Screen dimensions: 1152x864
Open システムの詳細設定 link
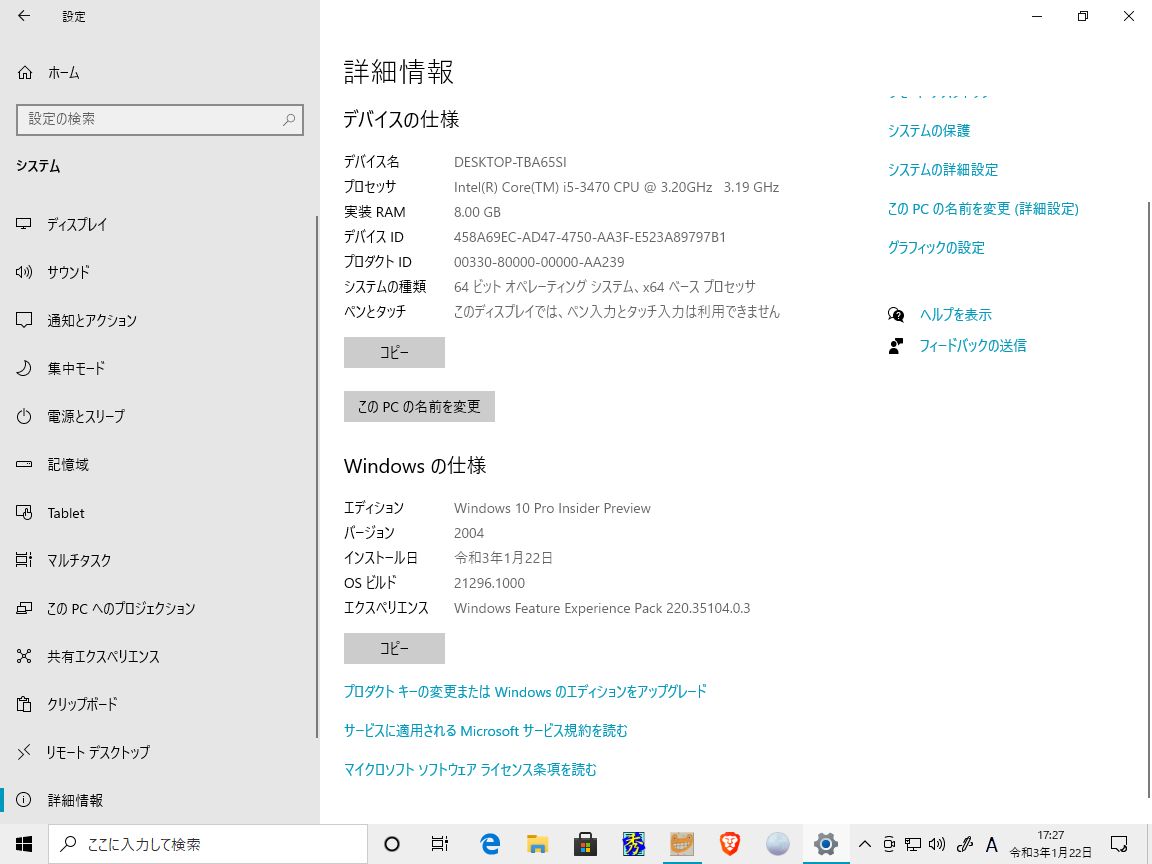coord(943,170)
